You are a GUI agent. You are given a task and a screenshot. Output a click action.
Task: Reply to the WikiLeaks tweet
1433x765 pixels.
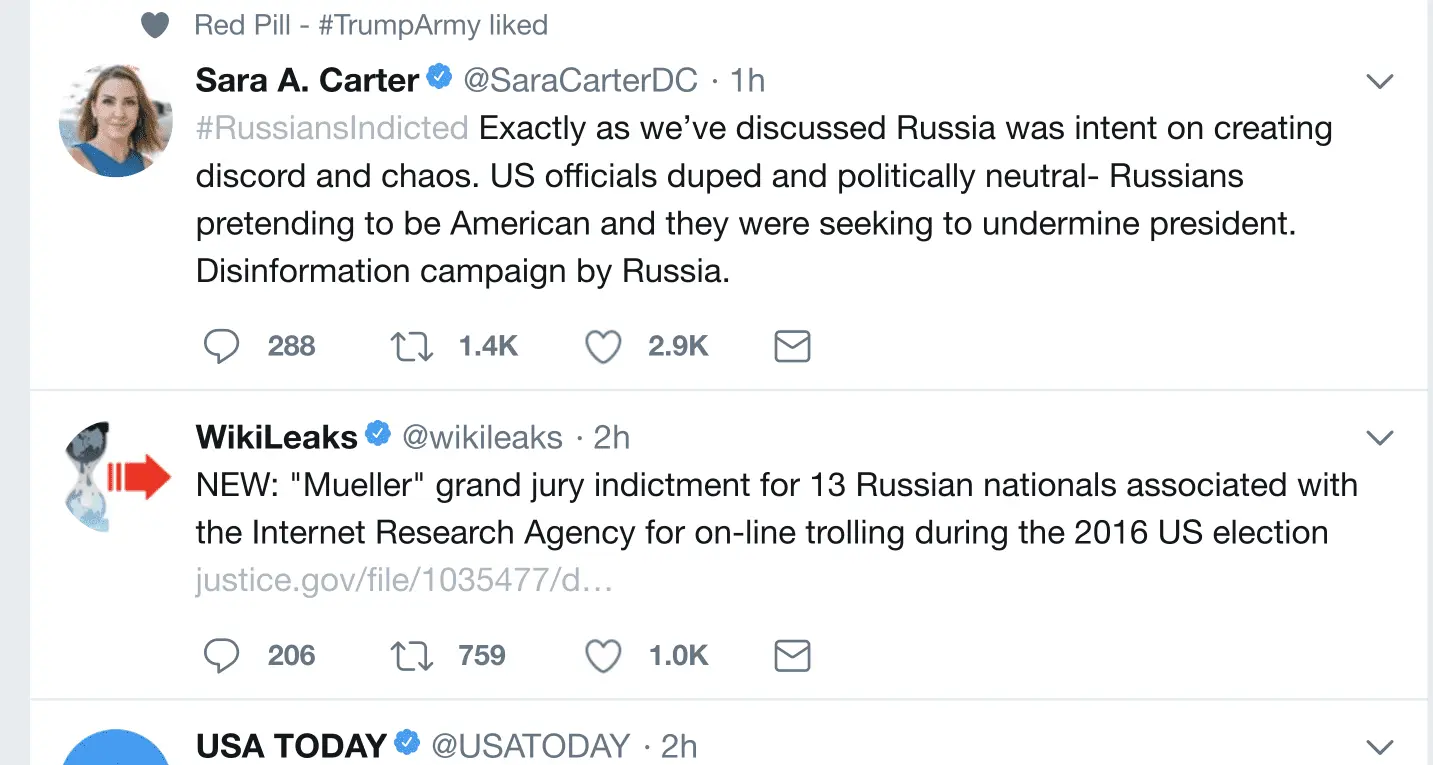pyautogui.click(x=222, y=656)
